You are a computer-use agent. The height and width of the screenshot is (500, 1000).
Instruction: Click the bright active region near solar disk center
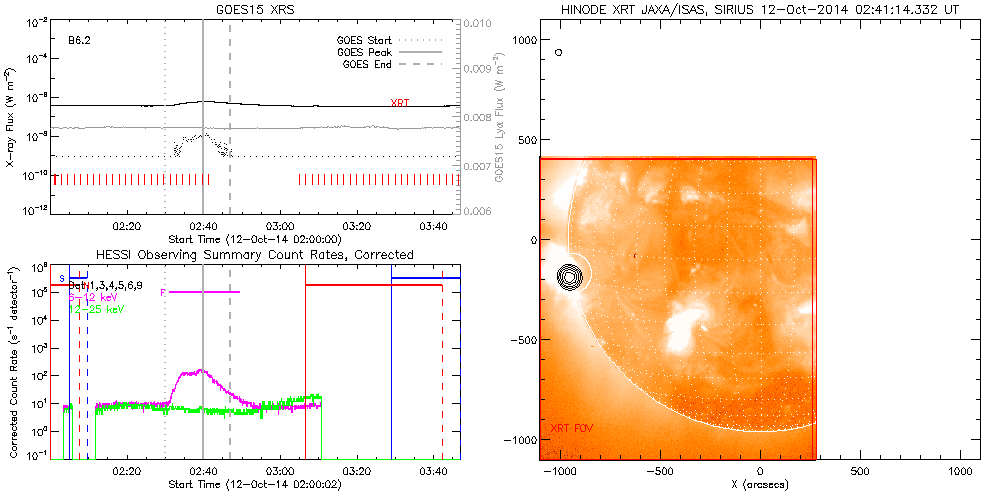point(688,328)
